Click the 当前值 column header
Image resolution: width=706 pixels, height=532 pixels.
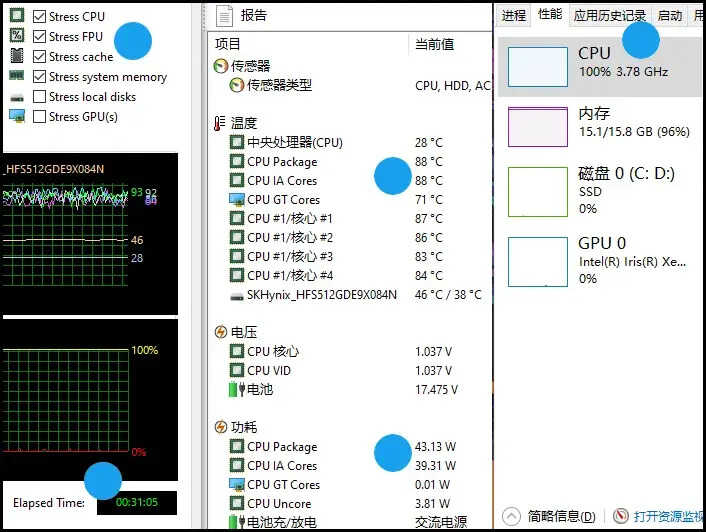(x=434, y=44)
